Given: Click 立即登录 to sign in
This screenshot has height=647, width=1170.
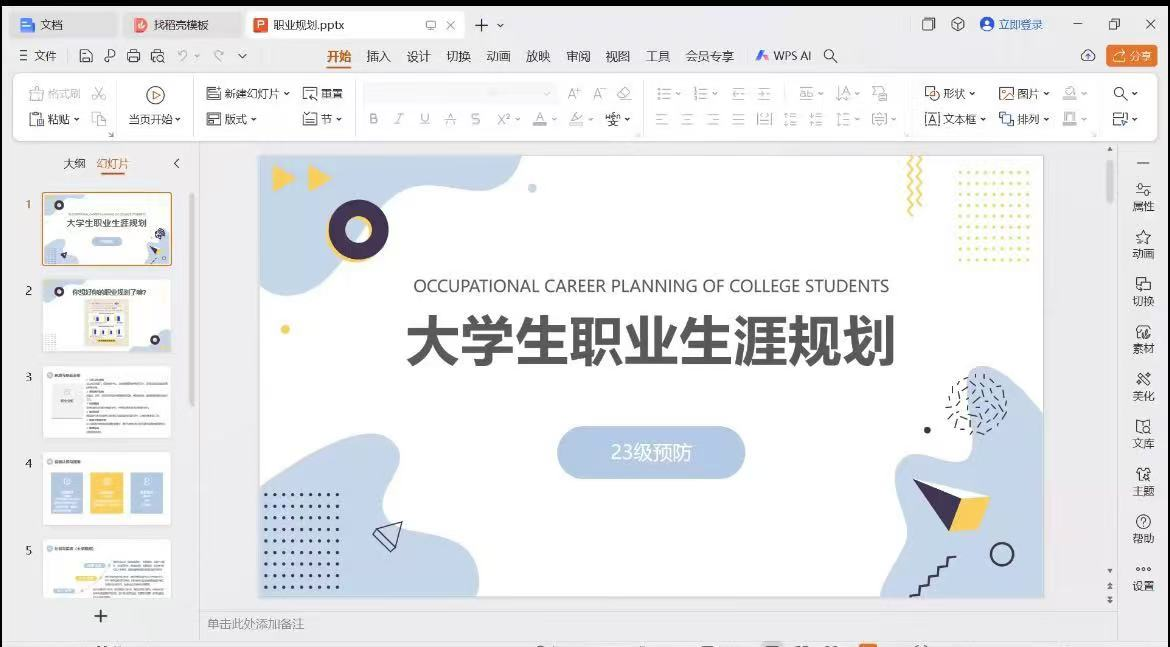Looking at the screenshot, I should 1011,24.
